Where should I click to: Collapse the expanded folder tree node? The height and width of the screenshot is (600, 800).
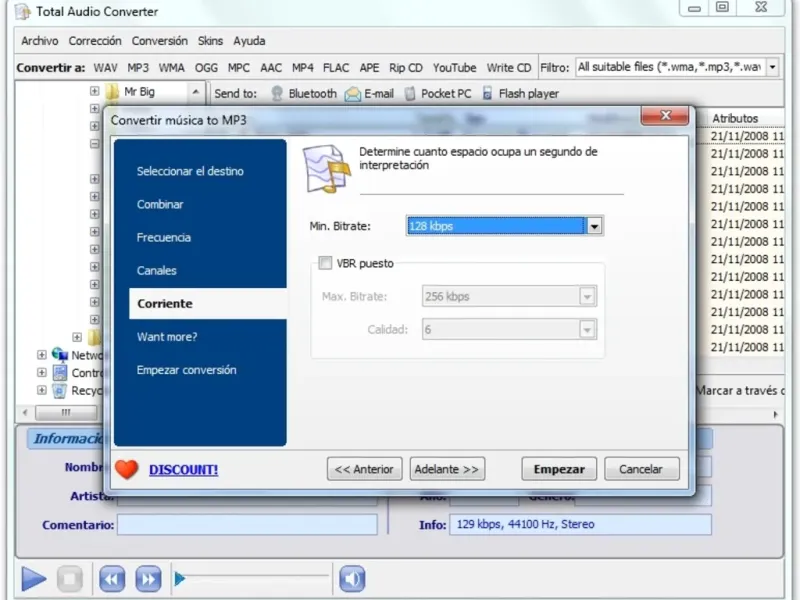click(94, 144)
